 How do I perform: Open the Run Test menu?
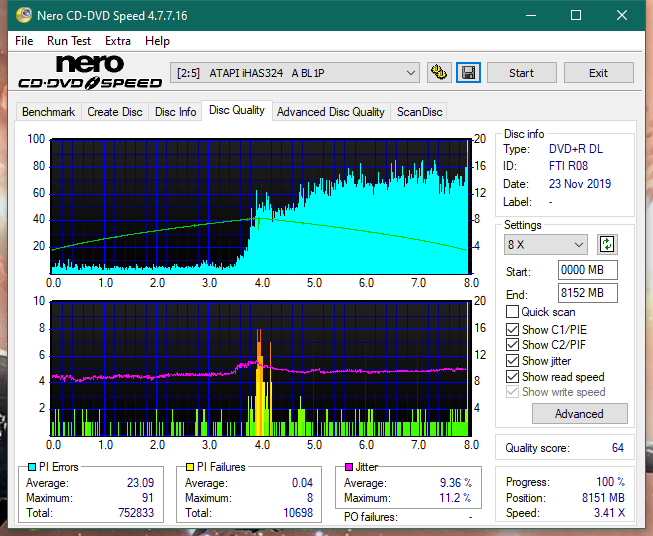coord(69,41)
